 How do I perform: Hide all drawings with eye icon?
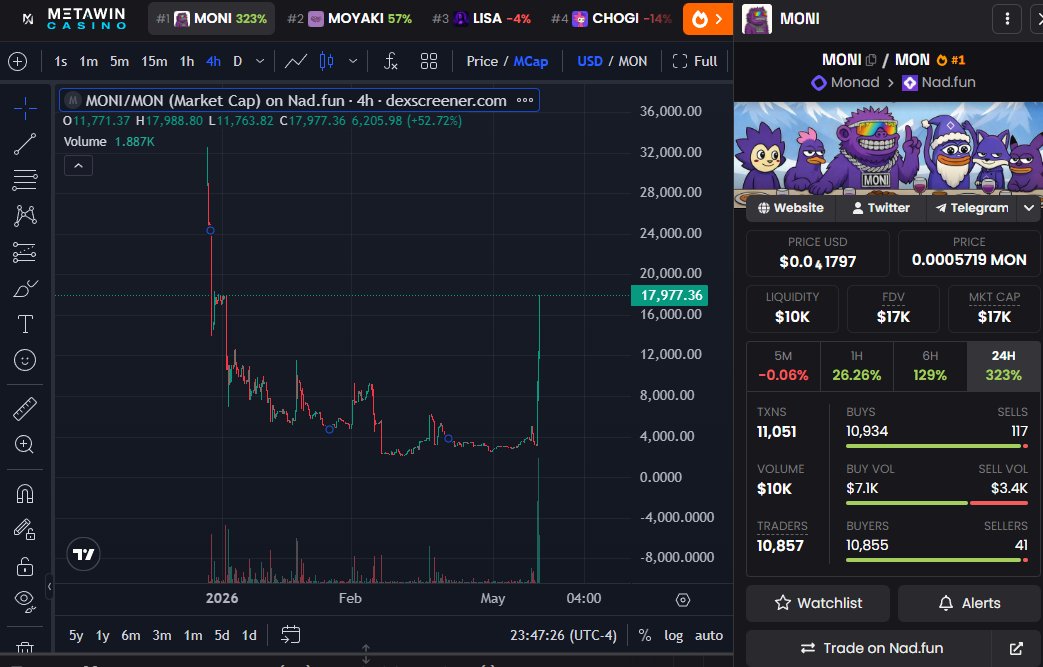click(25, 601)
